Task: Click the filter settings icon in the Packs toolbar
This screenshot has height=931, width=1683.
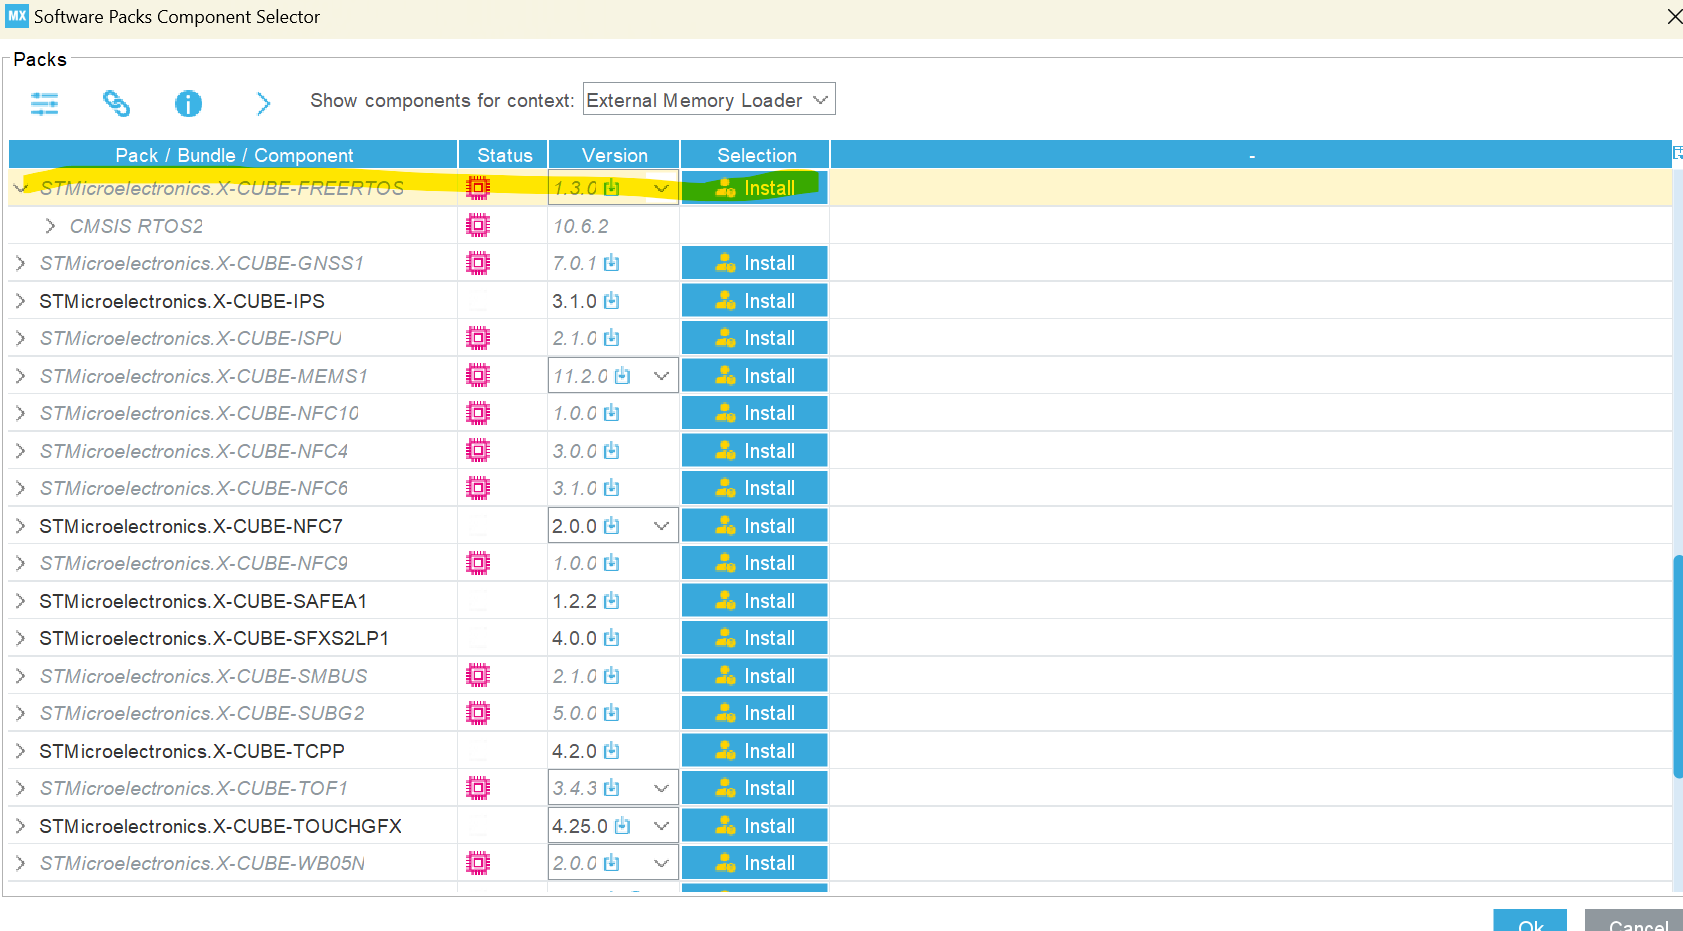Action: (x=44, y=103)
